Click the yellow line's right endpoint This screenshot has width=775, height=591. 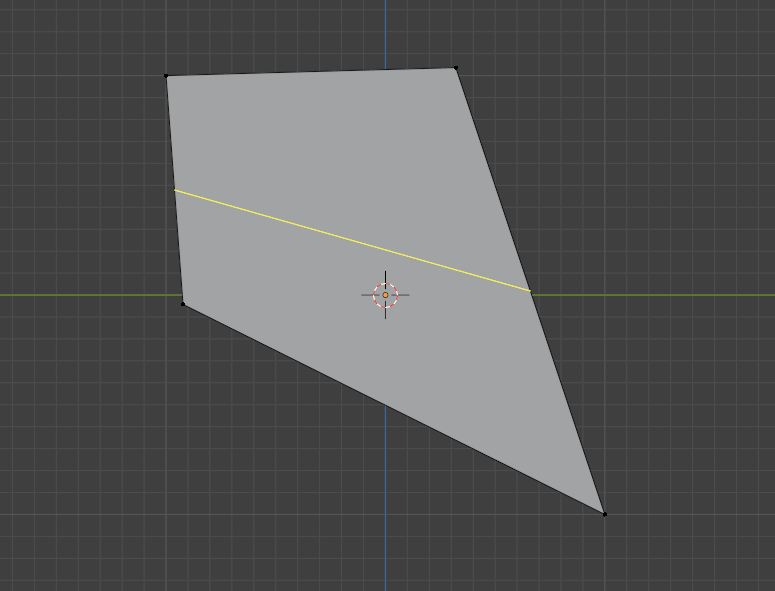530,291
